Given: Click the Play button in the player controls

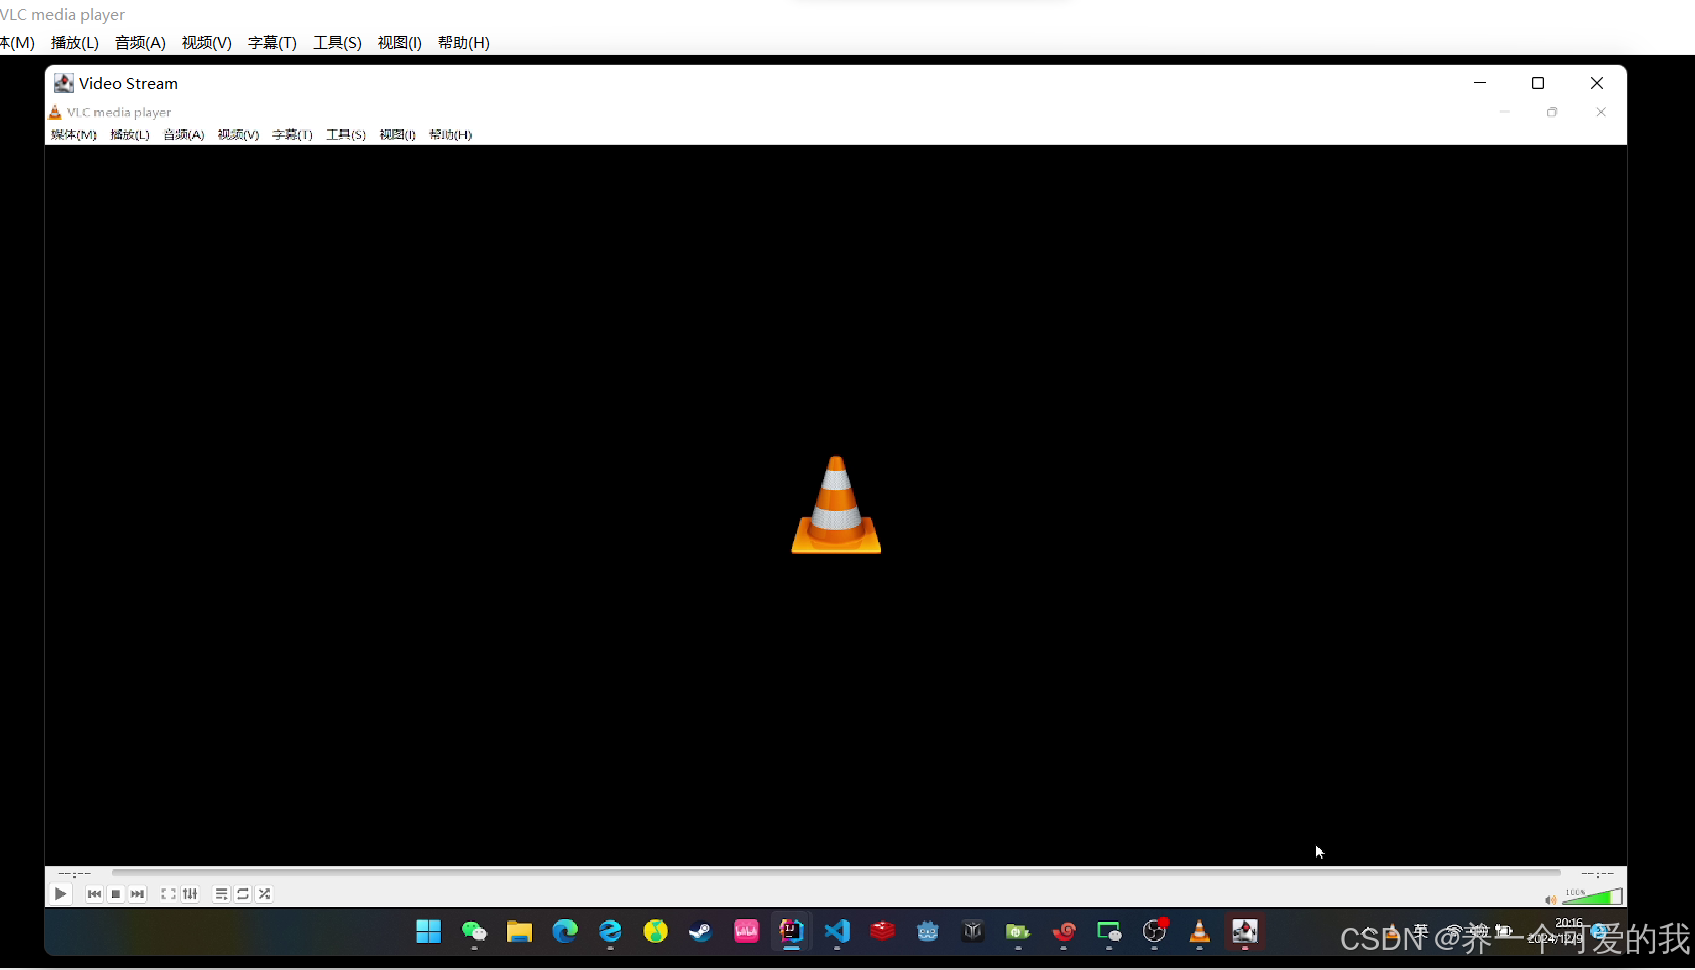Looking at the screenshot, I should pos(60,894).
